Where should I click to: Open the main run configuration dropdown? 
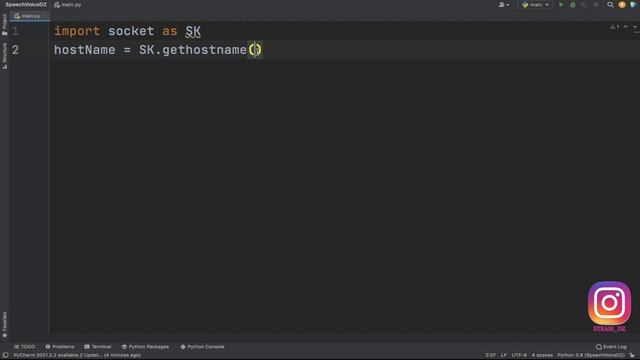click(x=536, y=5)
